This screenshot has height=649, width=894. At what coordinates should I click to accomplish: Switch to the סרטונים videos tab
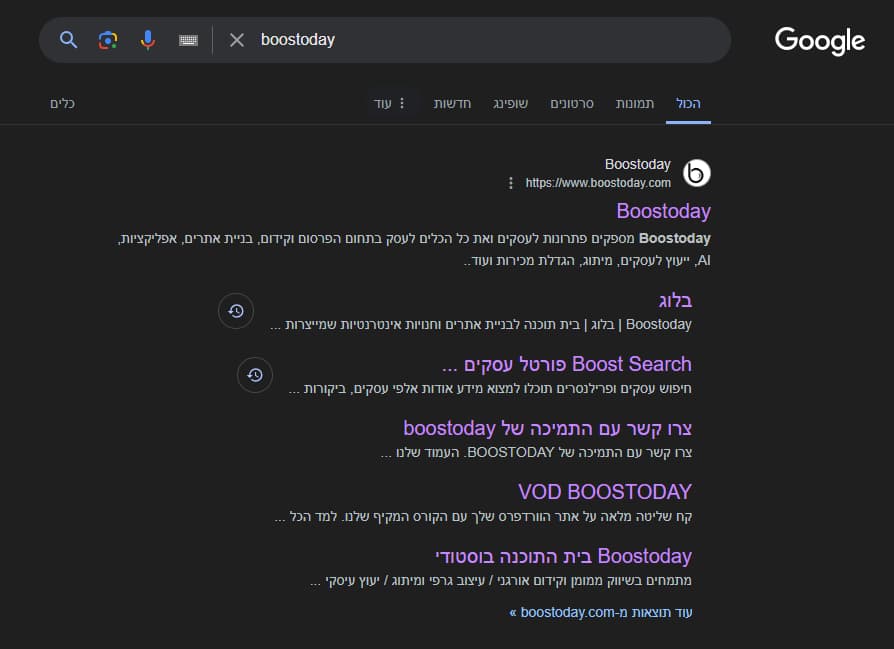tap(574, 103)
